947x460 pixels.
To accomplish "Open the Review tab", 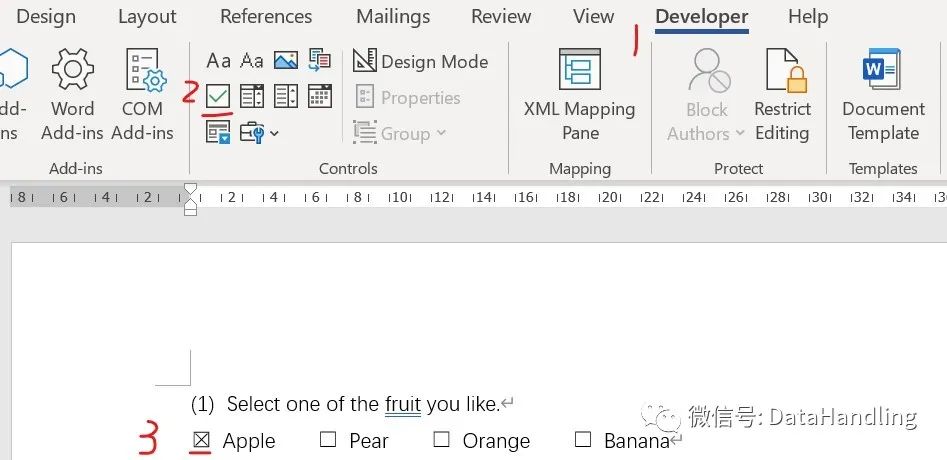I will (500, 17).
